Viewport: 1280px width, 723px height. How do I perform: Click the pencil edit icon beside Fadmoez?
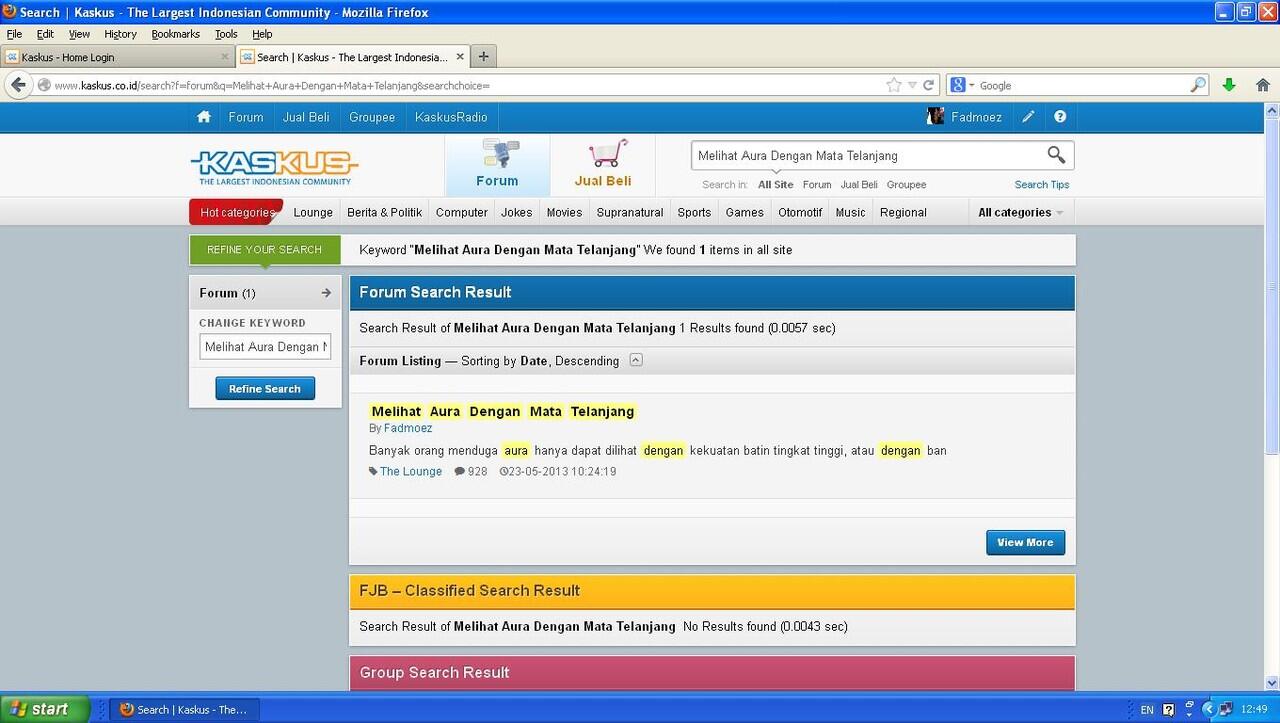[1028, 117]
